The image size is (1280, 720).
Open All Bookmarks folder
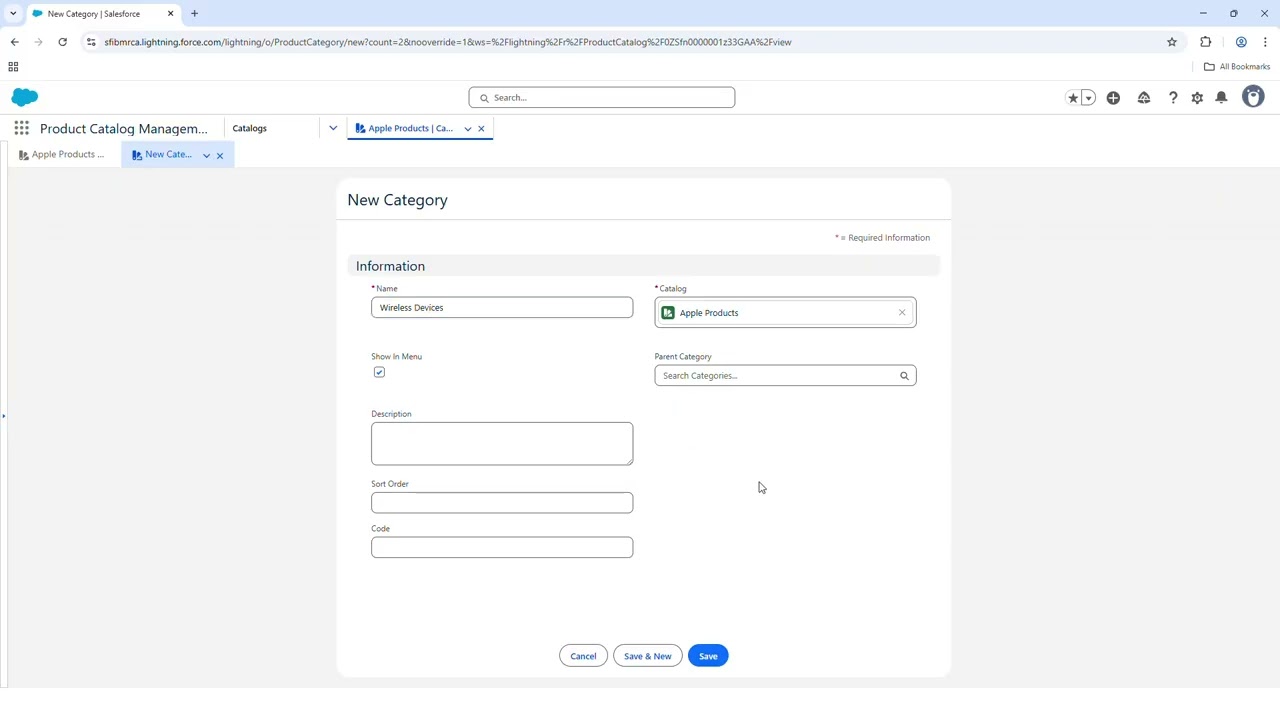pyautogui.click(x=1237, y=67)
